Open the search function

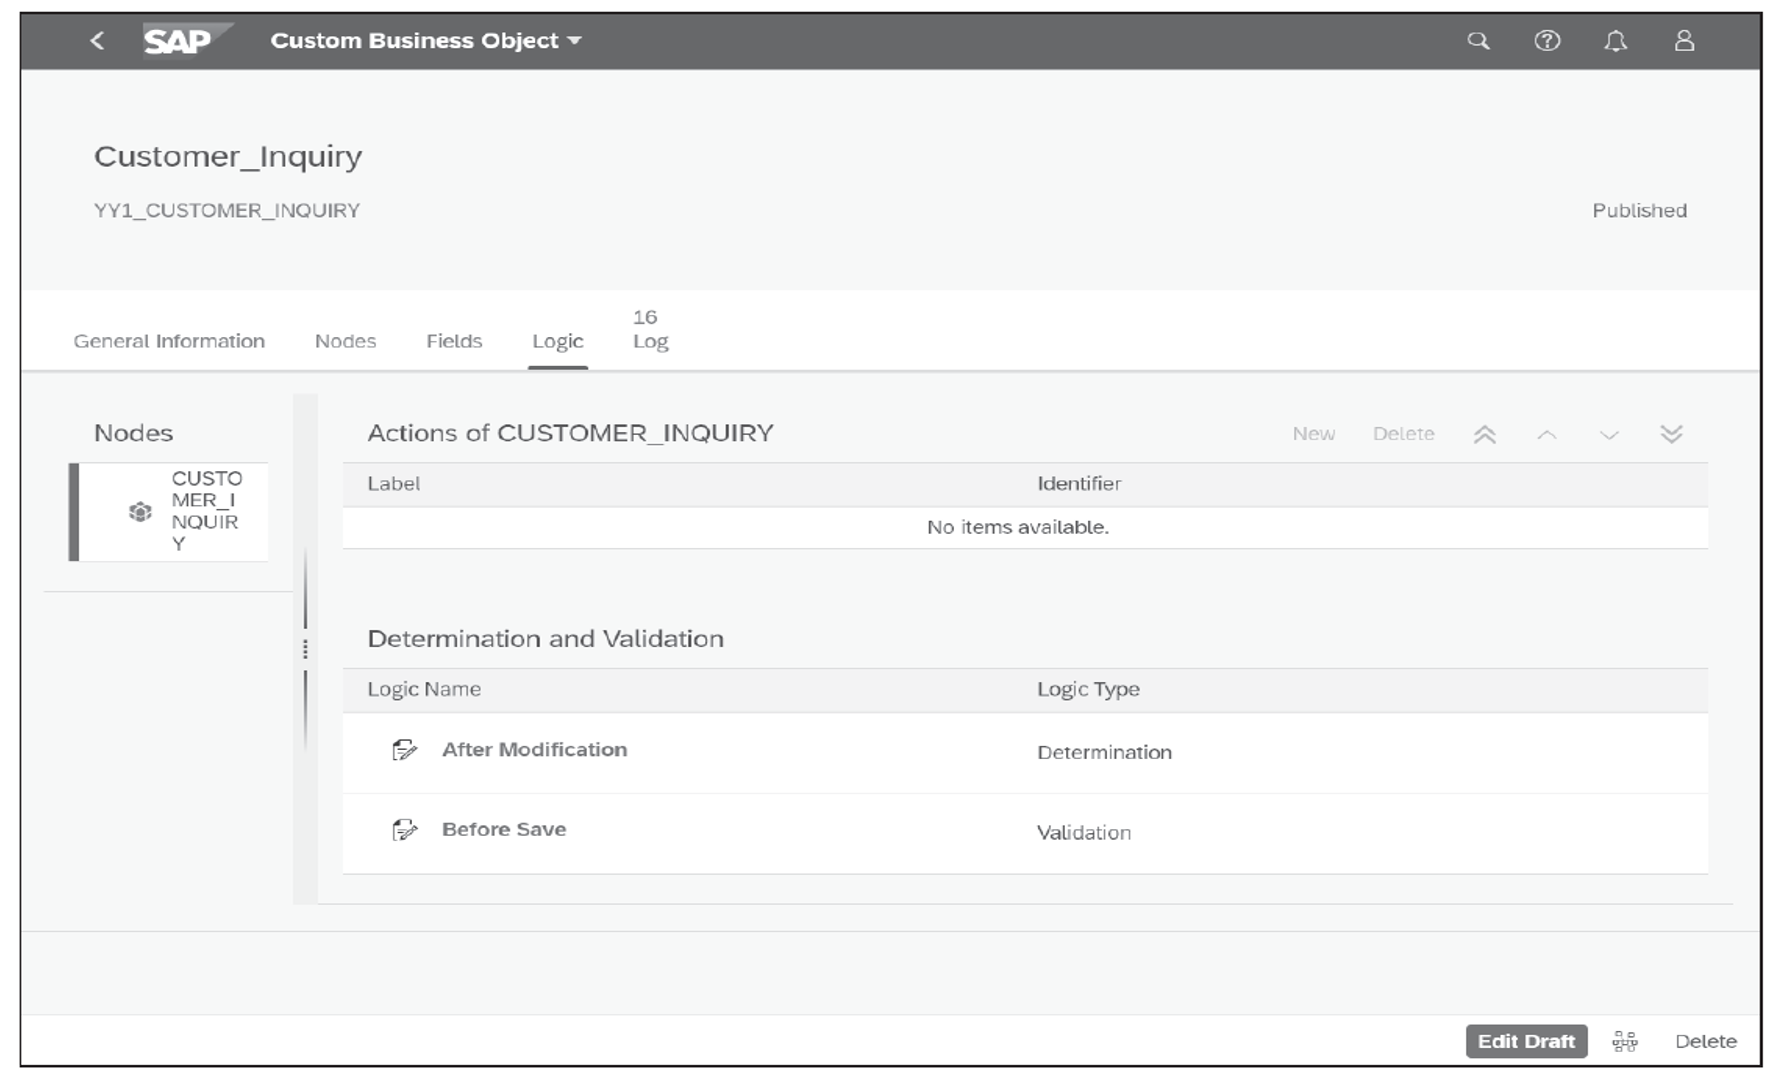click(x=1478, y=41)
